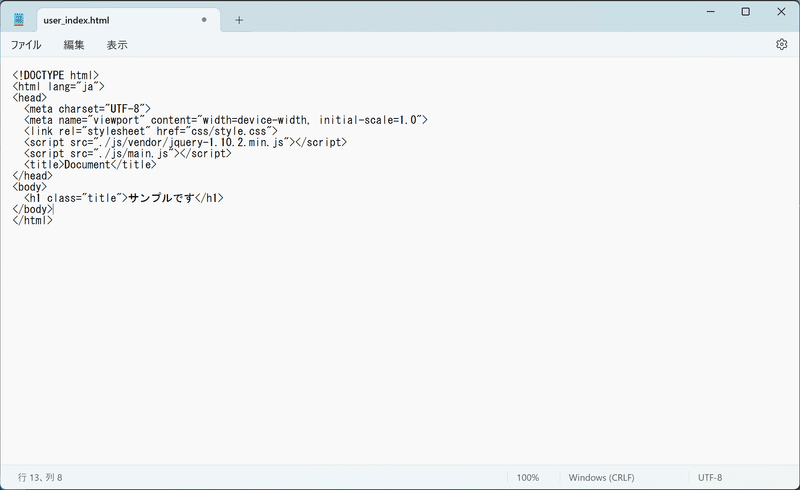
Task: Click the <title>Document</title> line
Action: 90,165
